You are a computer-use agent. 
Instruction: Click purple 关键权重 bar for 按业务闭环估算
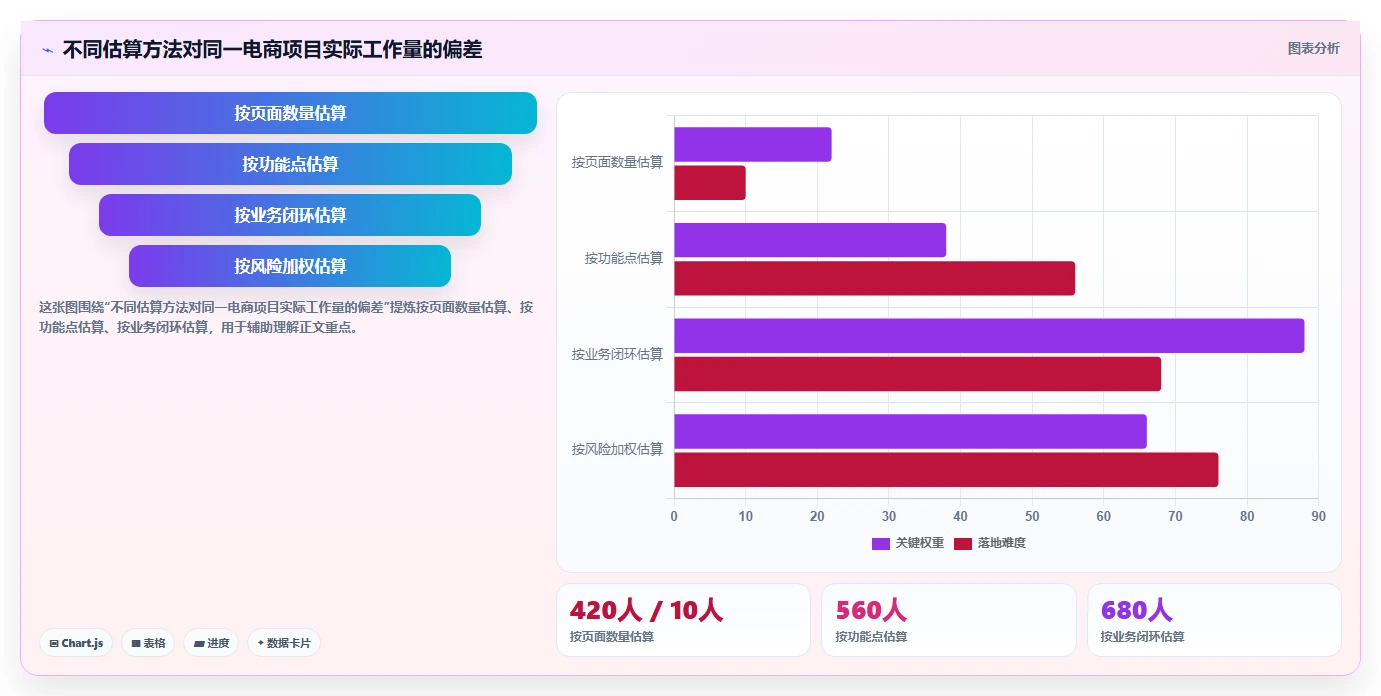point(989,335)
